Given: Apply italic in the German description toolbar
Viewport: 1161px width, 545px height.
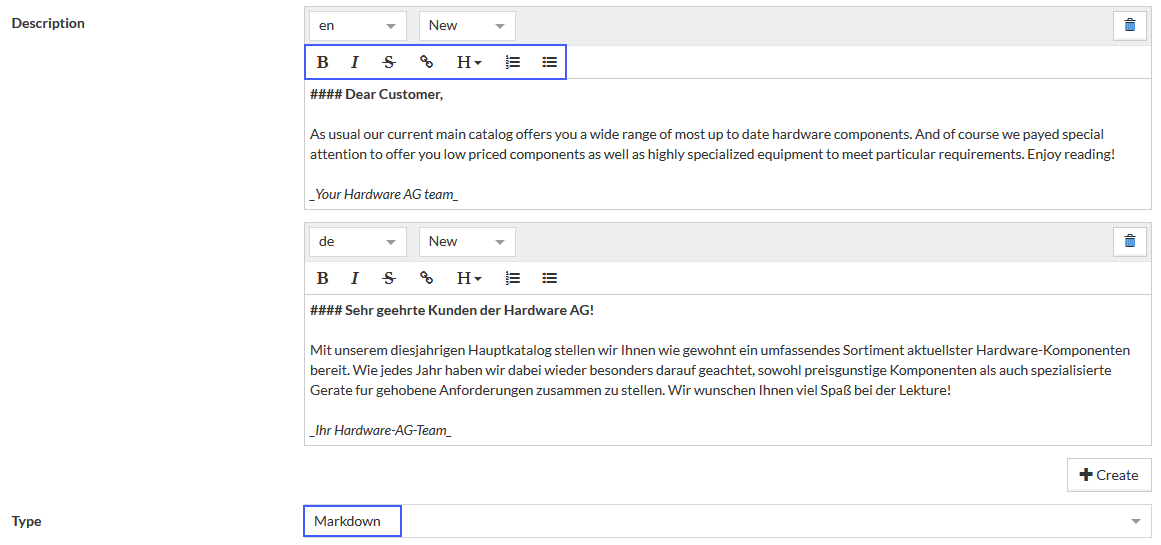Looking at the screenshot, I should point(355,278).
